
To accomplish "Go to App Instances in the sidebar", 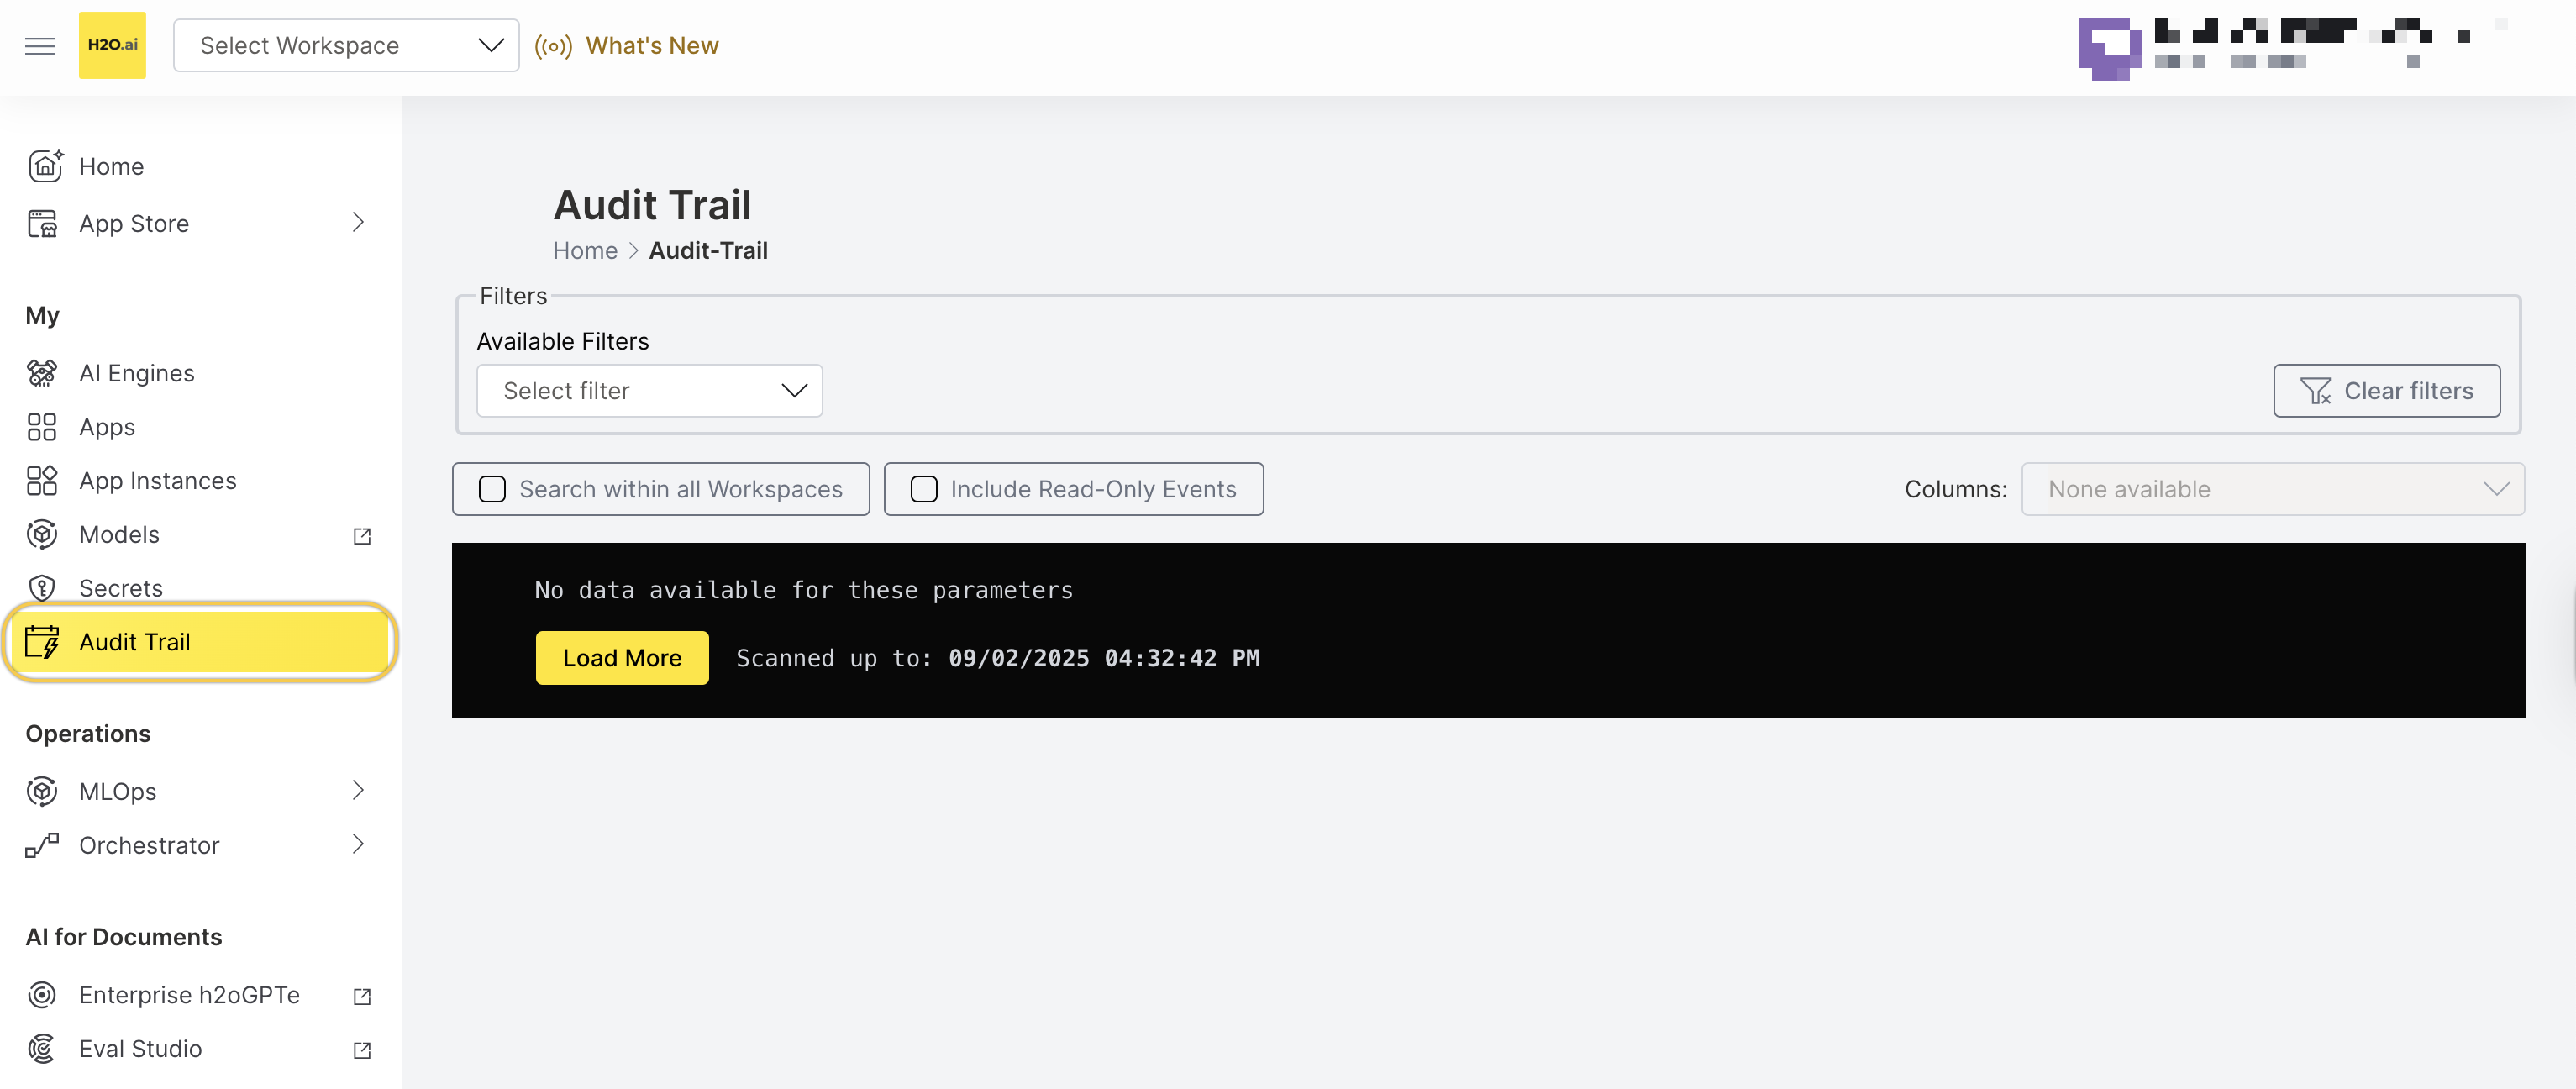I will point(157,481).
